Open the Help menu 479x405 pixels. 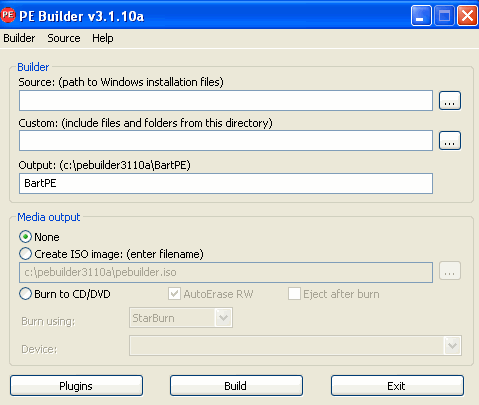tap(103, 38)
